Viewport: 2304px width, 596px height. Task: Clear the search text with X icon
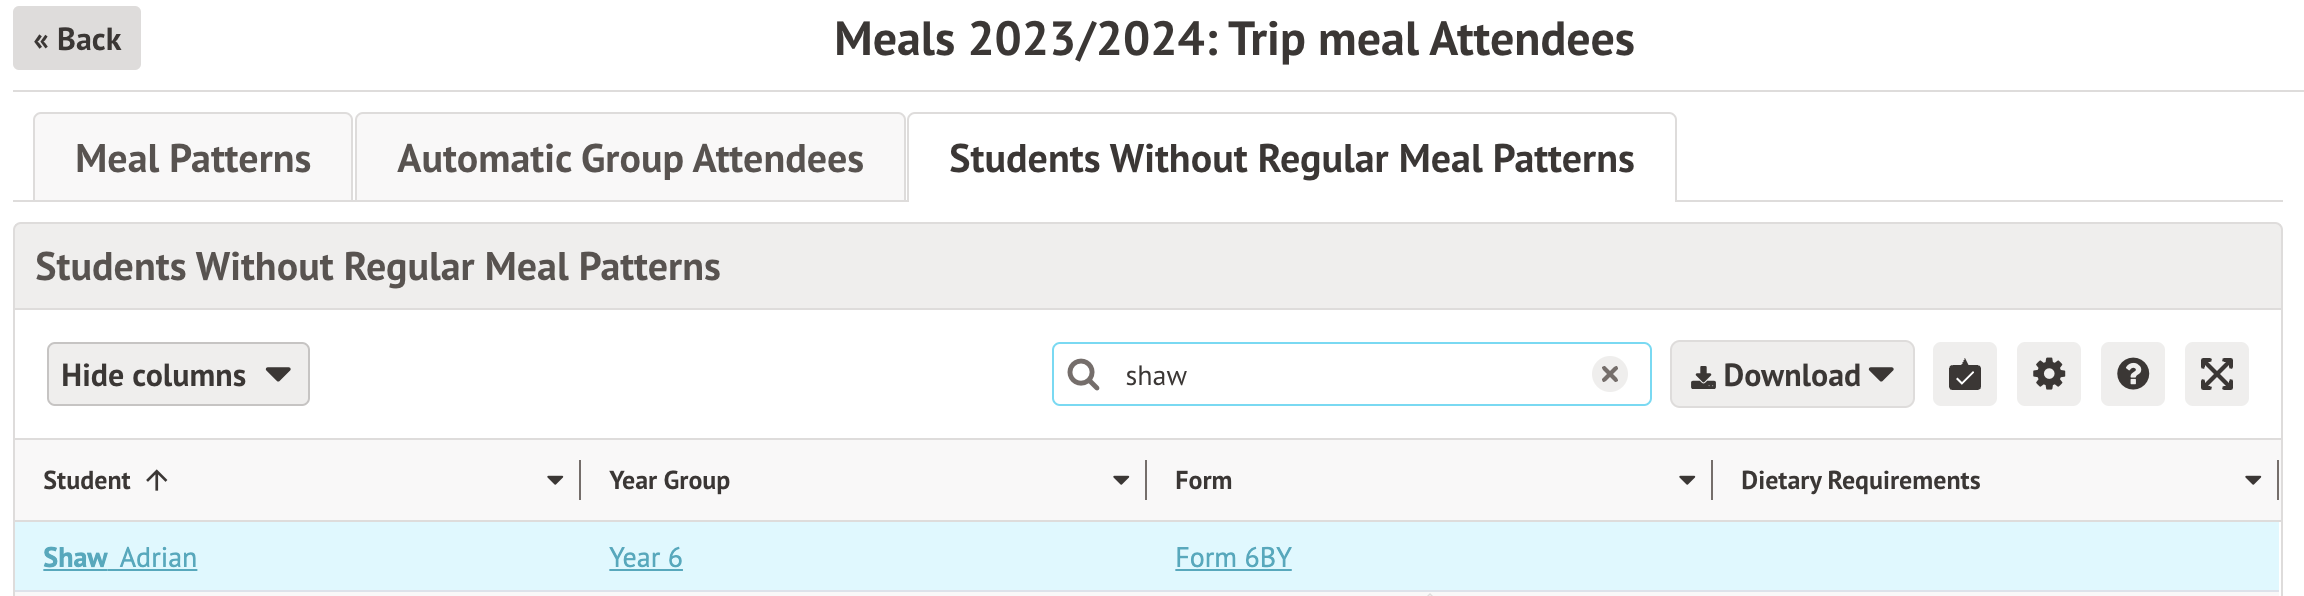click(x=1609, y=374)
